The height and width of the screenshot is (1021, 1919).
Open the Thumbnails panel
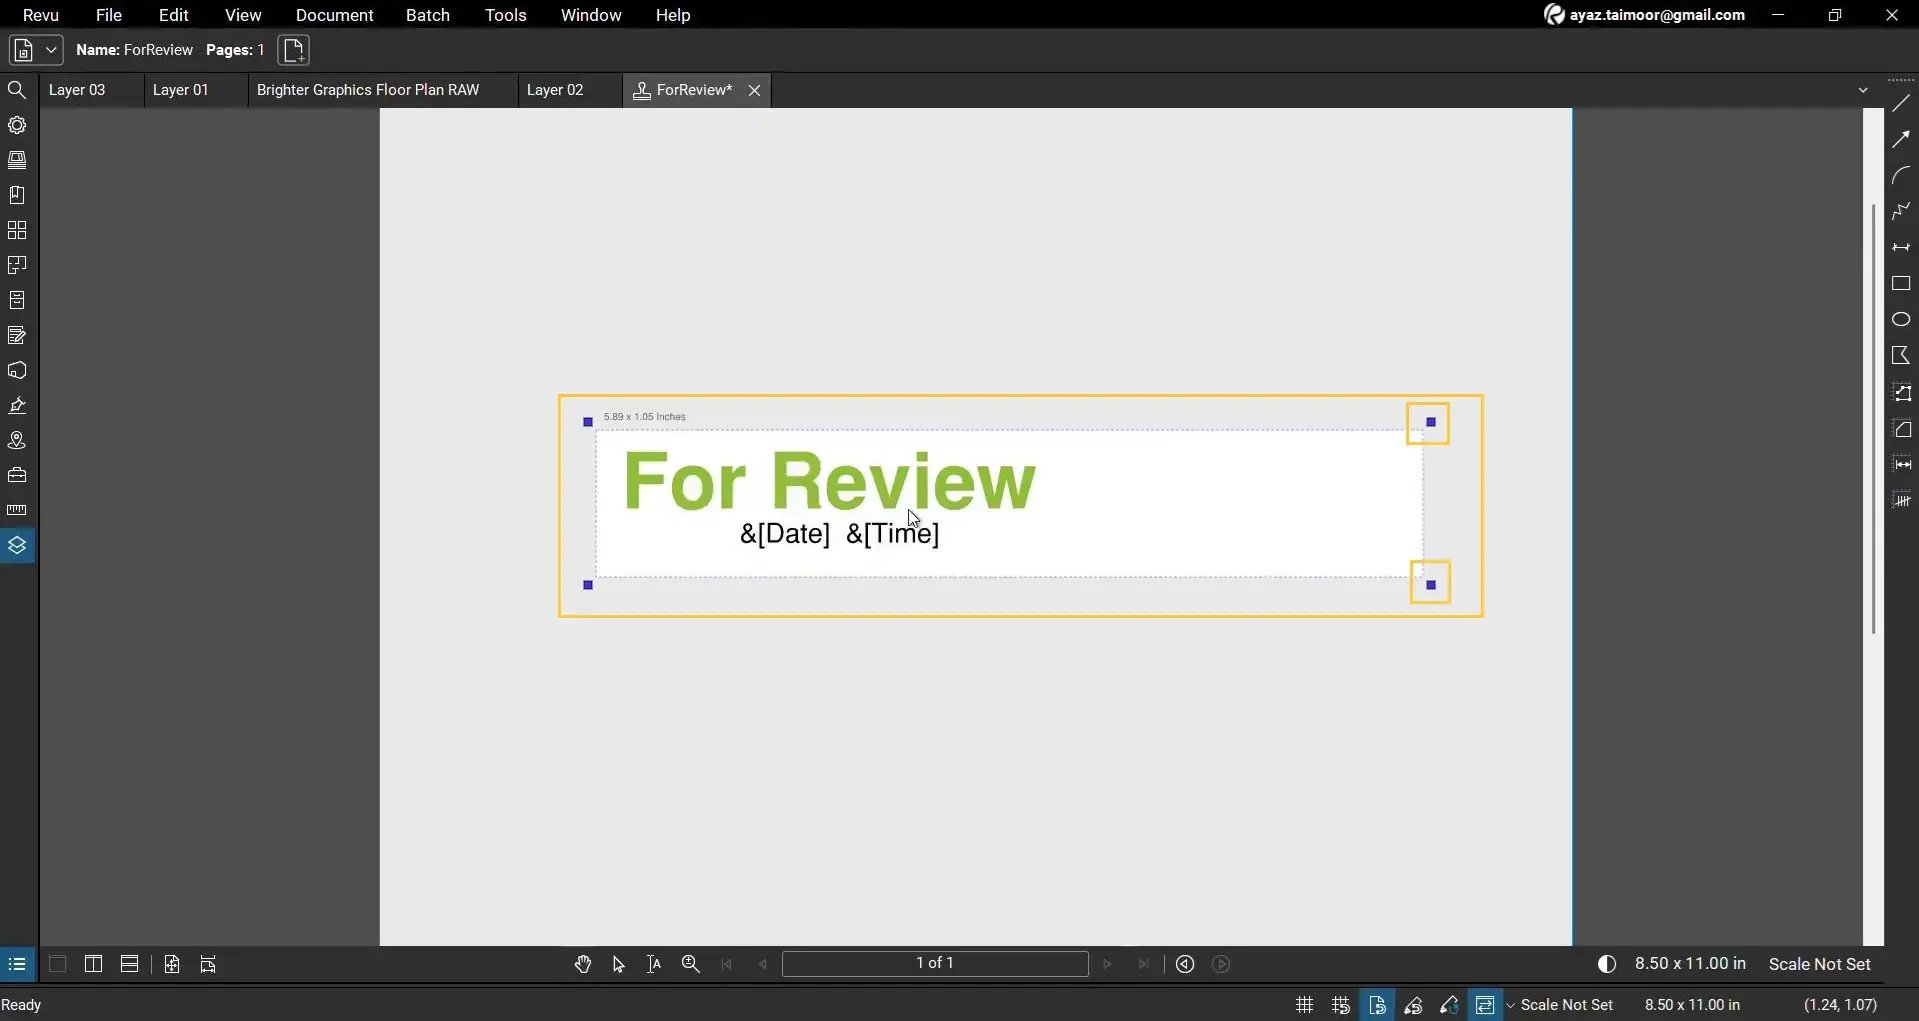tap(17, 230)
